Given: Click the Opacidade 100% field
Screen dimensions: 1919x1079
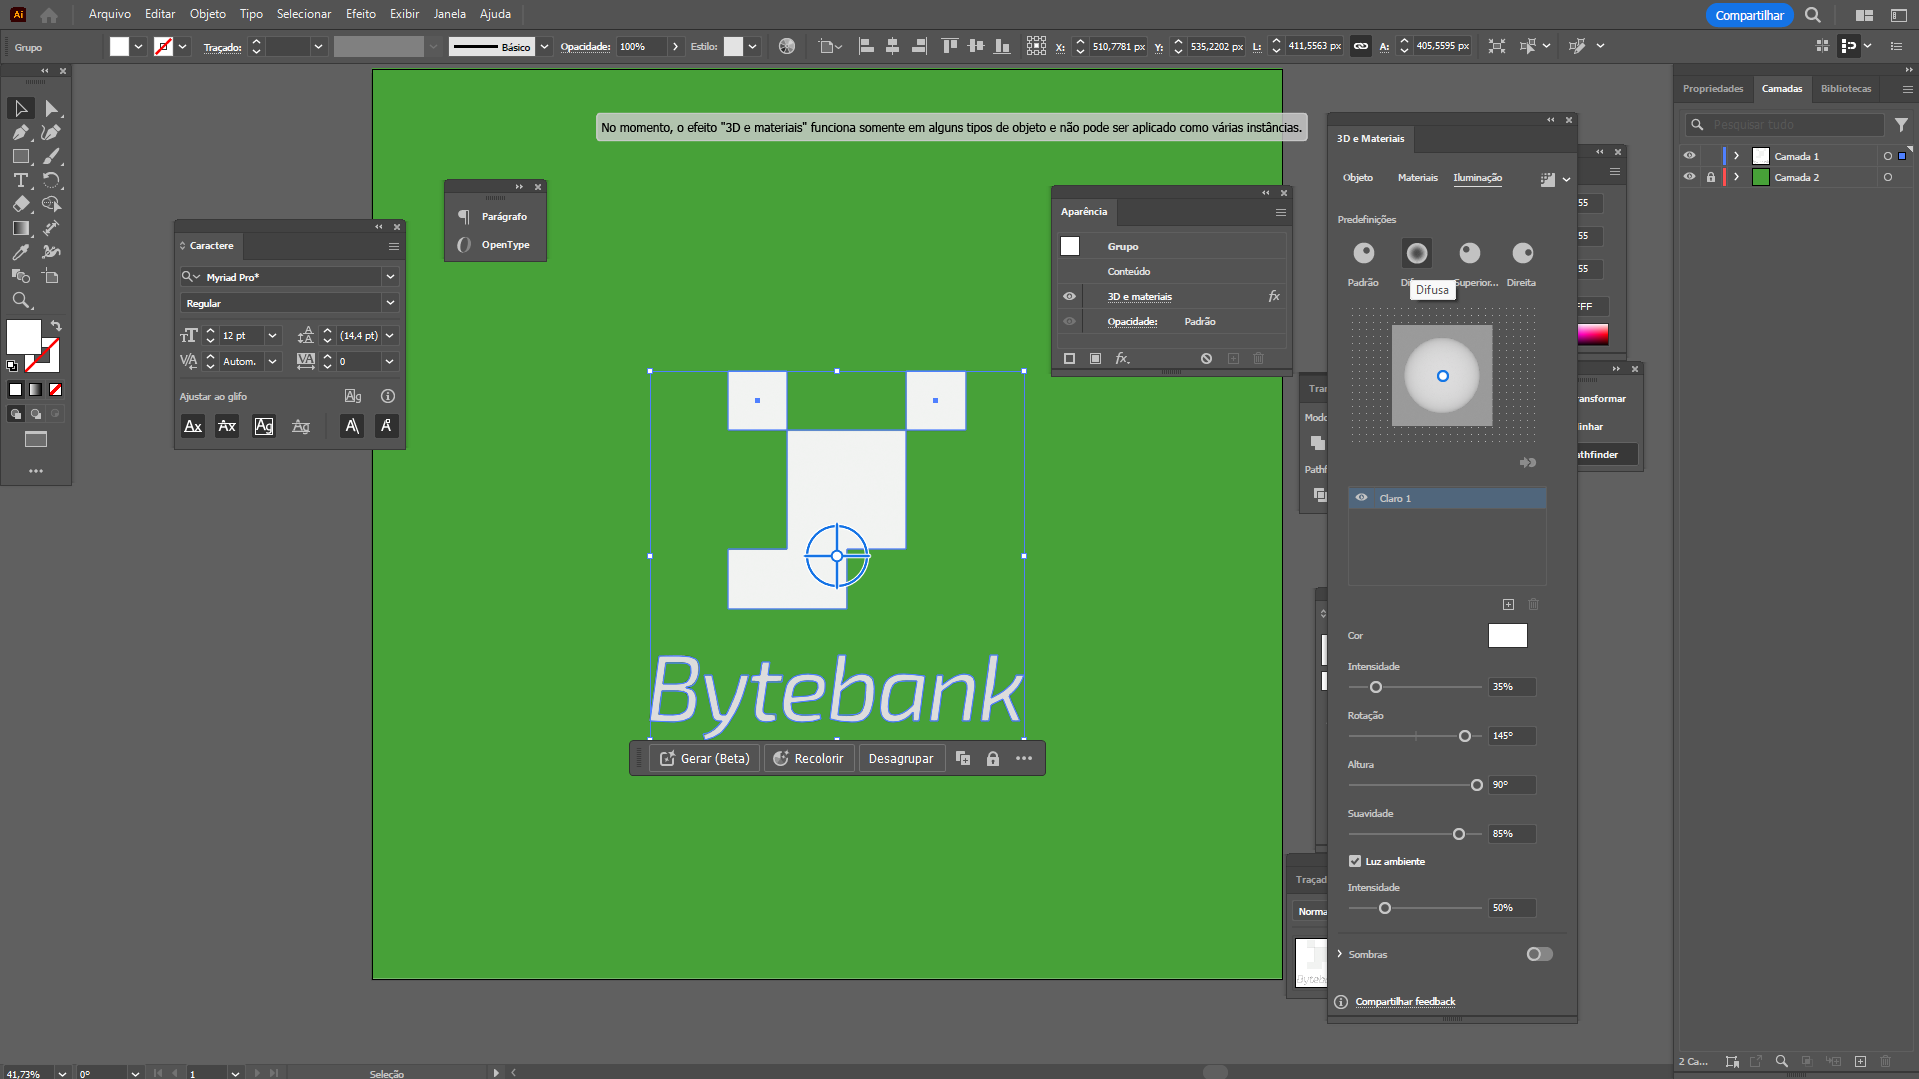Looking at the screenshot, I should pyautogui.click(x=639, y=46).
